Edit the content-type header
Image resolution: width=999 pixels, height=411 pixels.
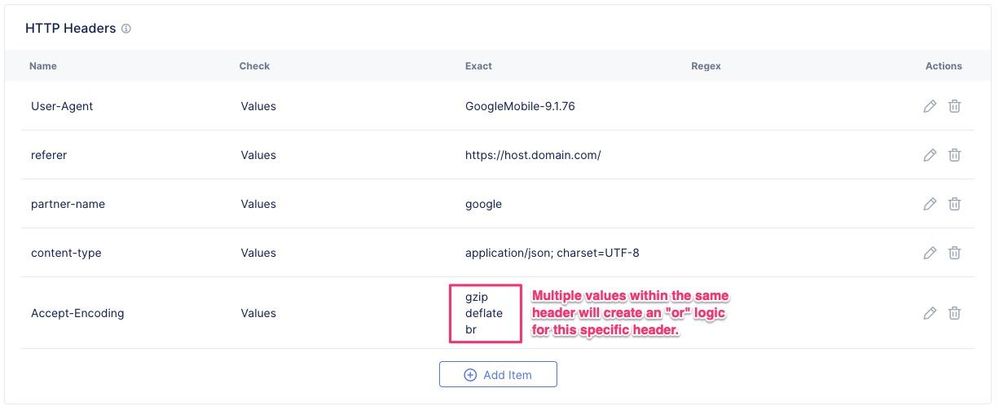tap(929, 253)
